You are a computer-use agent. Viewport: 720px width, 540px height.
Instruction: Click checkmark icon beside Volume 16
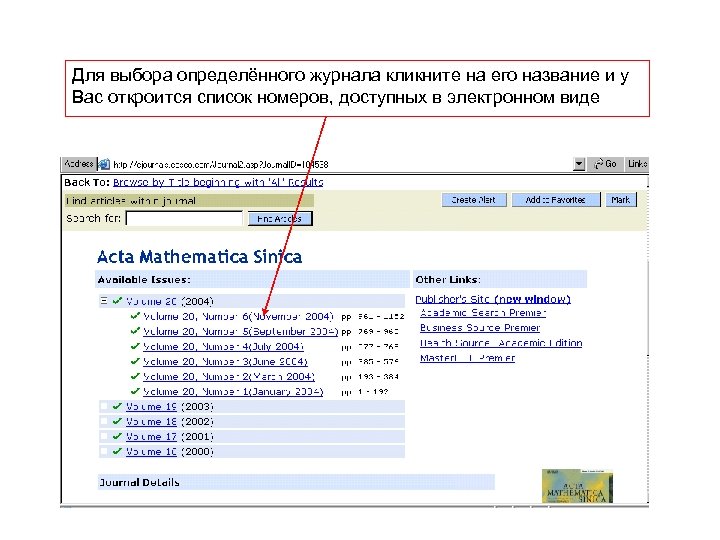(117, 451)
